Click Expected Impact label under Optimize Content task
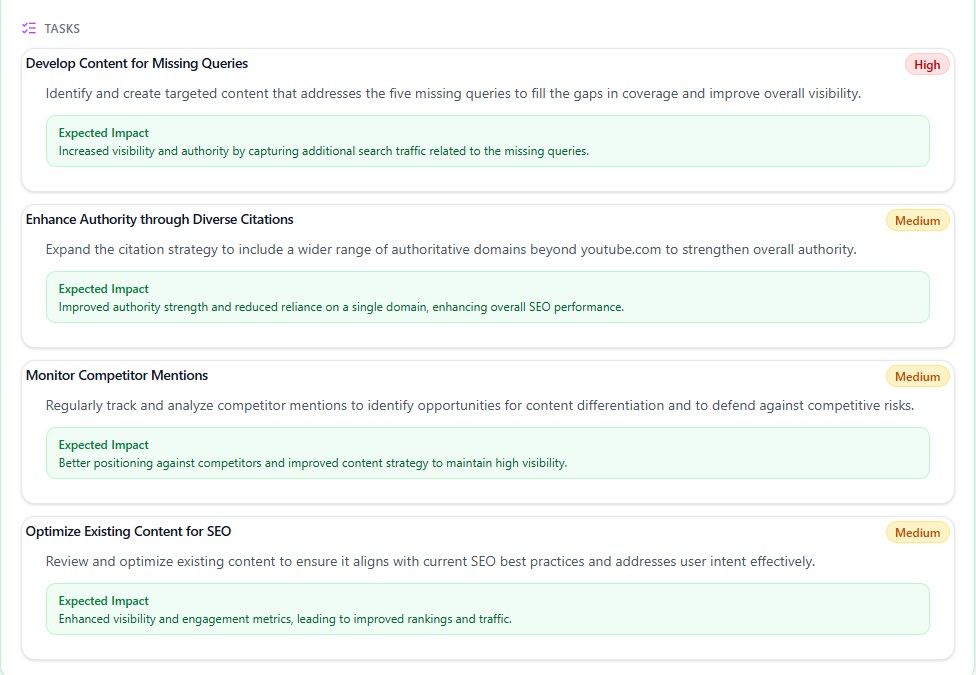The image size is (976, 675). click(x=103, y=601)
